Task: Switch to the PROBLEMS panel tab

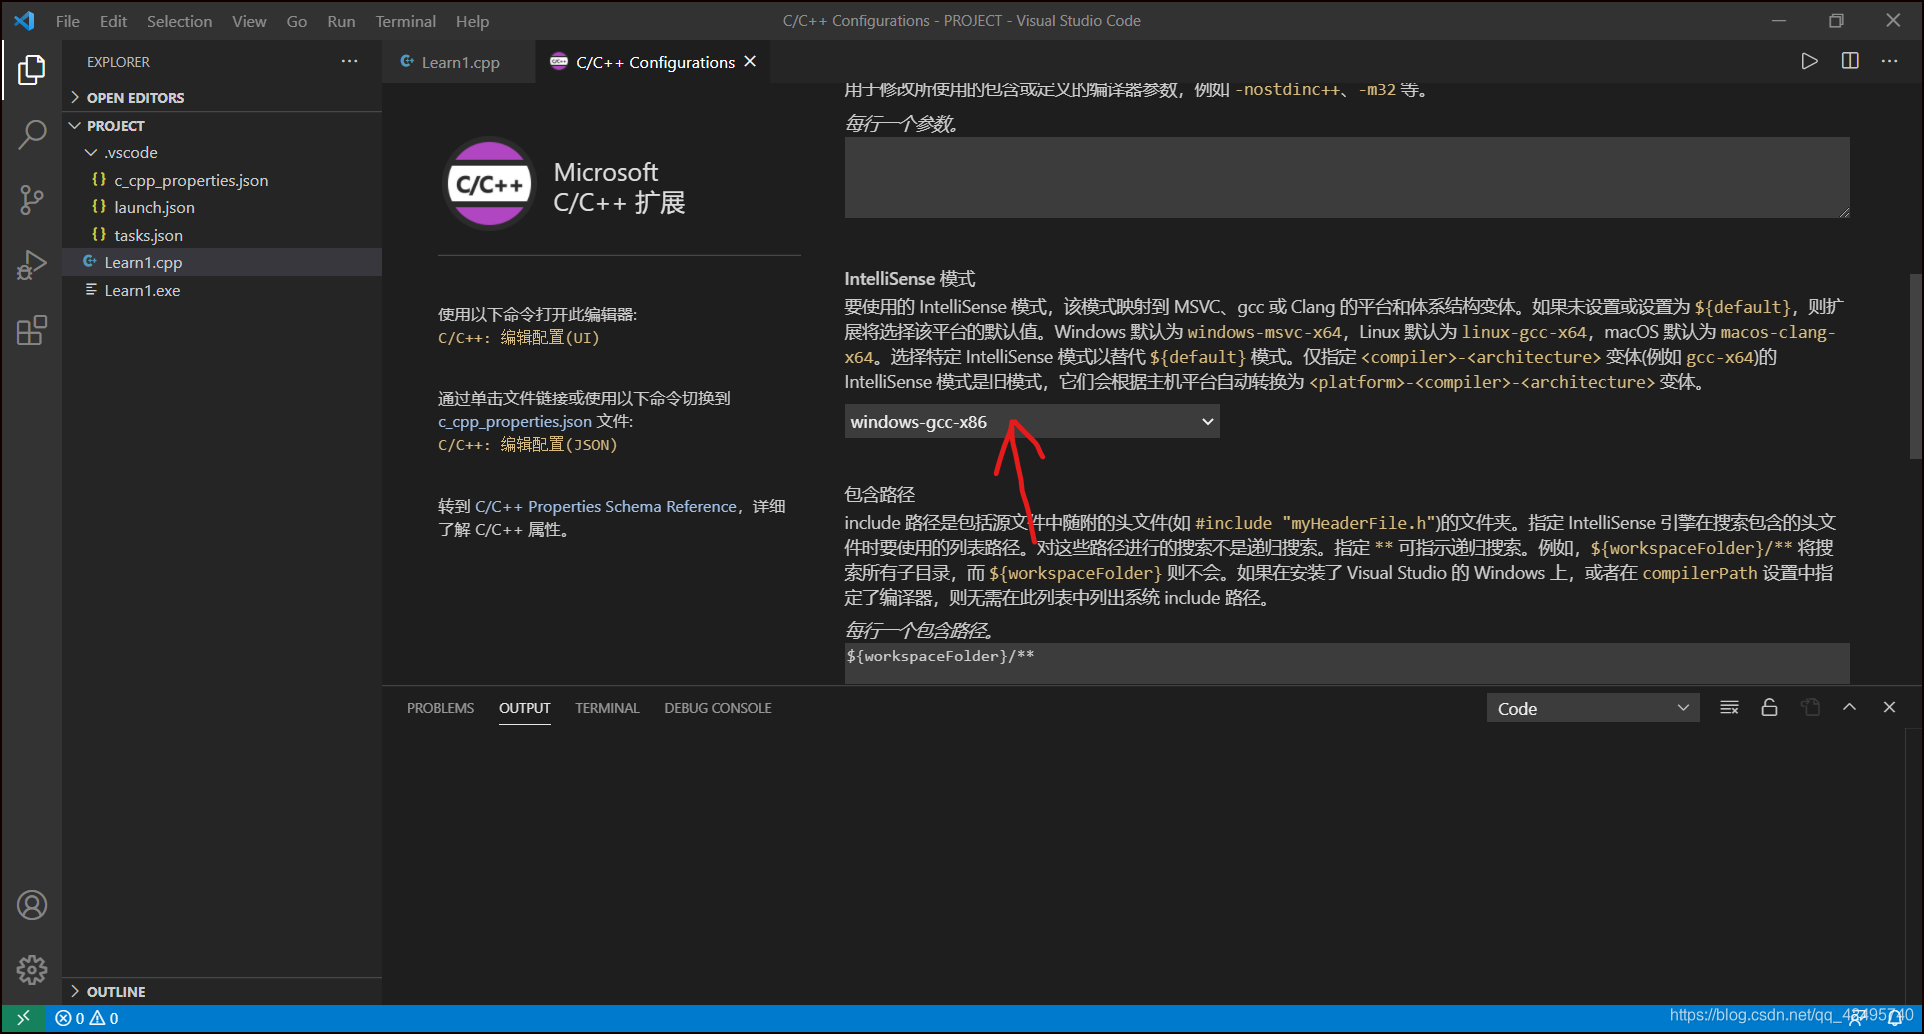Action: [440, 708]
